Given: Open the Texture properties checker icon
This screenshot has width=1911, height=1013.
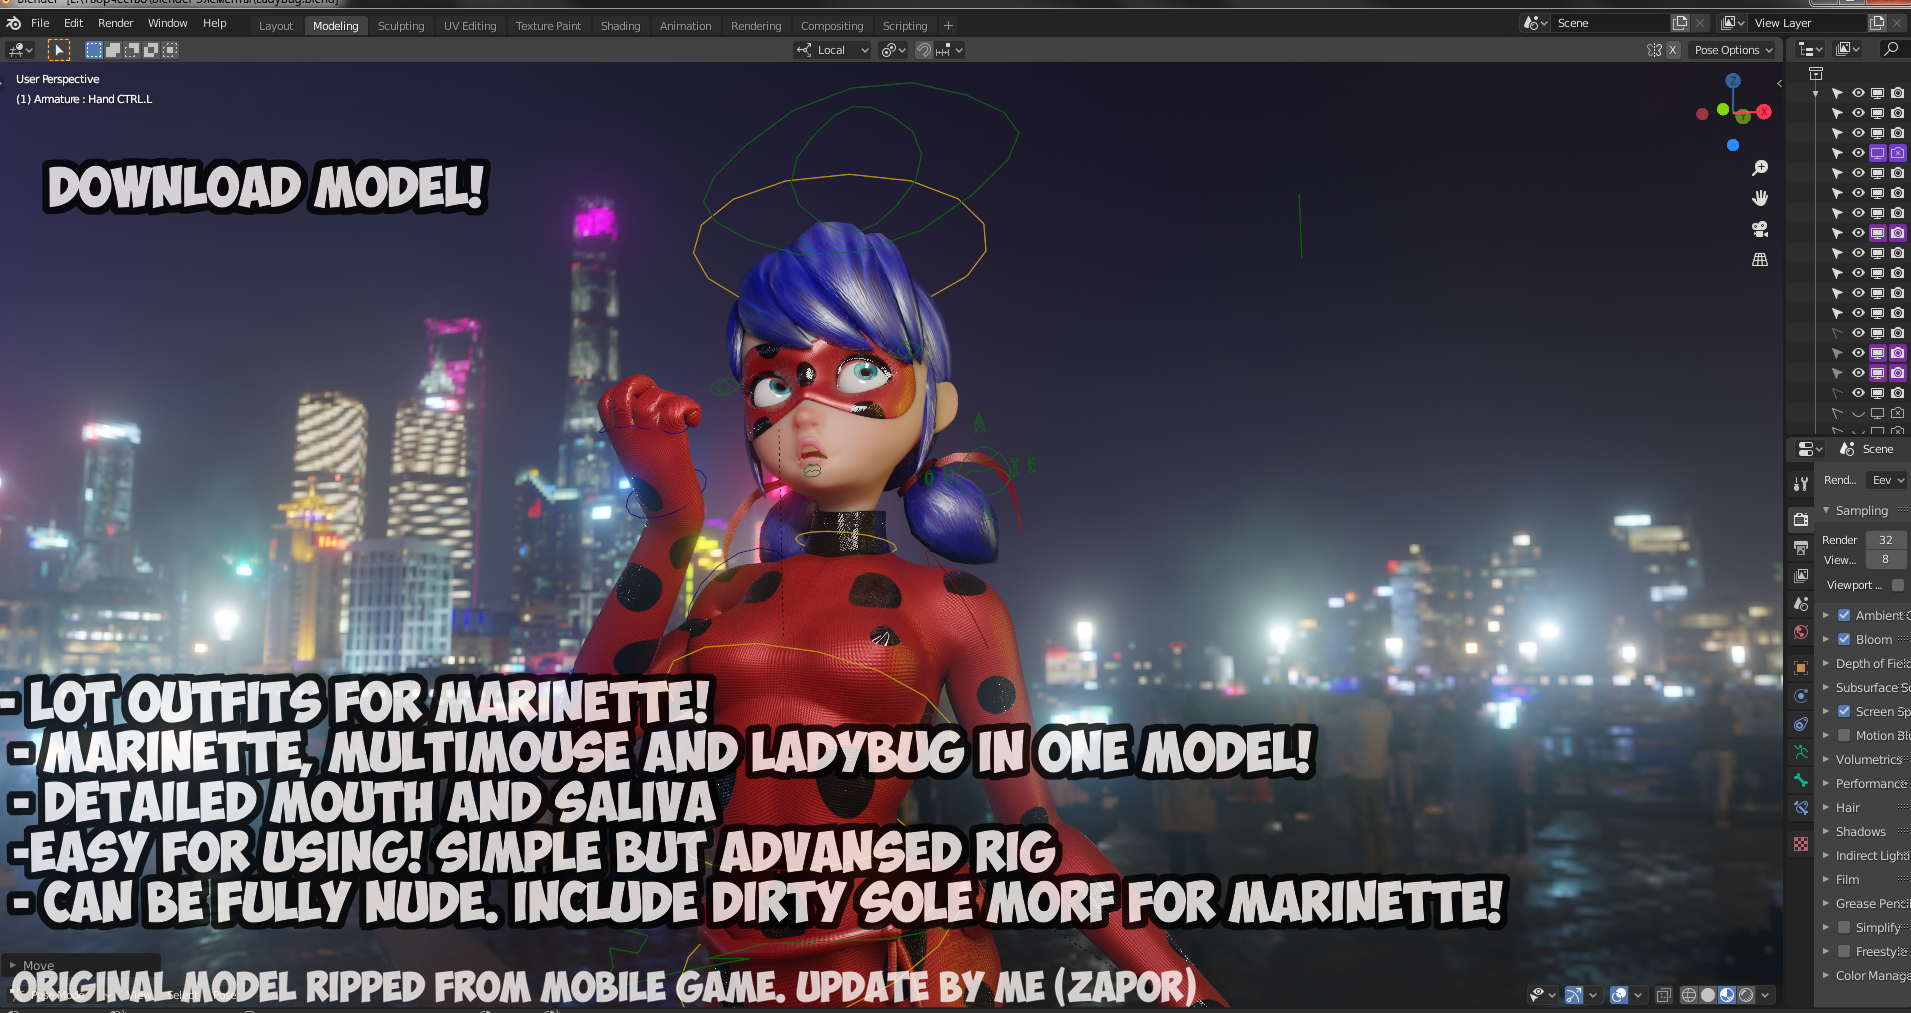Looking at the screenshot, I should [1801, 844].
